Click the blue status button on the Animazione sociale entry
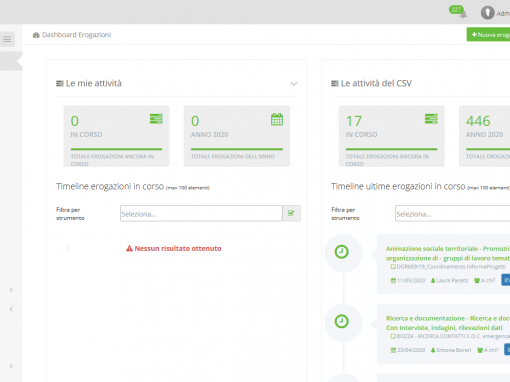 pyautogui.click(x=506, y=280)
